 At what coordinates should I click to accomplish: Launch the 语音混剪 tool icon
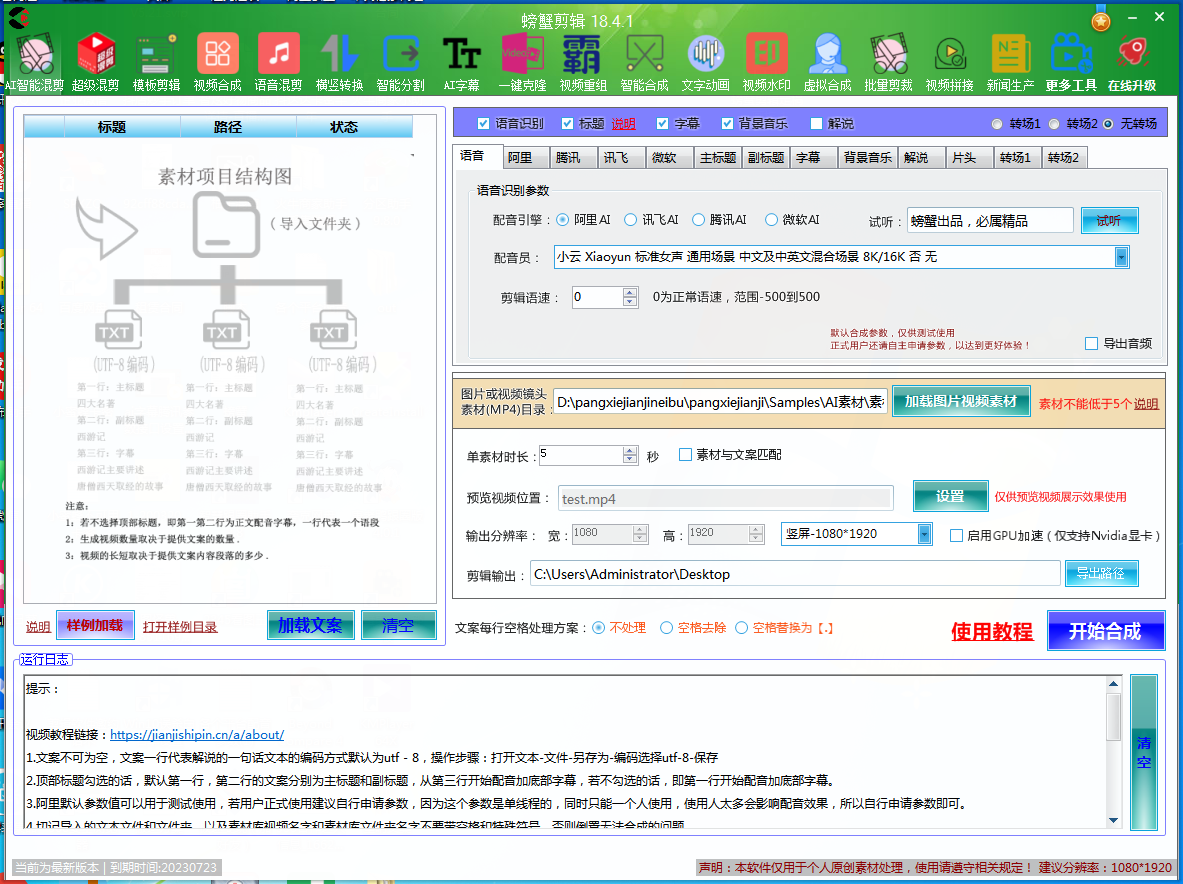(x=278, y=62)
